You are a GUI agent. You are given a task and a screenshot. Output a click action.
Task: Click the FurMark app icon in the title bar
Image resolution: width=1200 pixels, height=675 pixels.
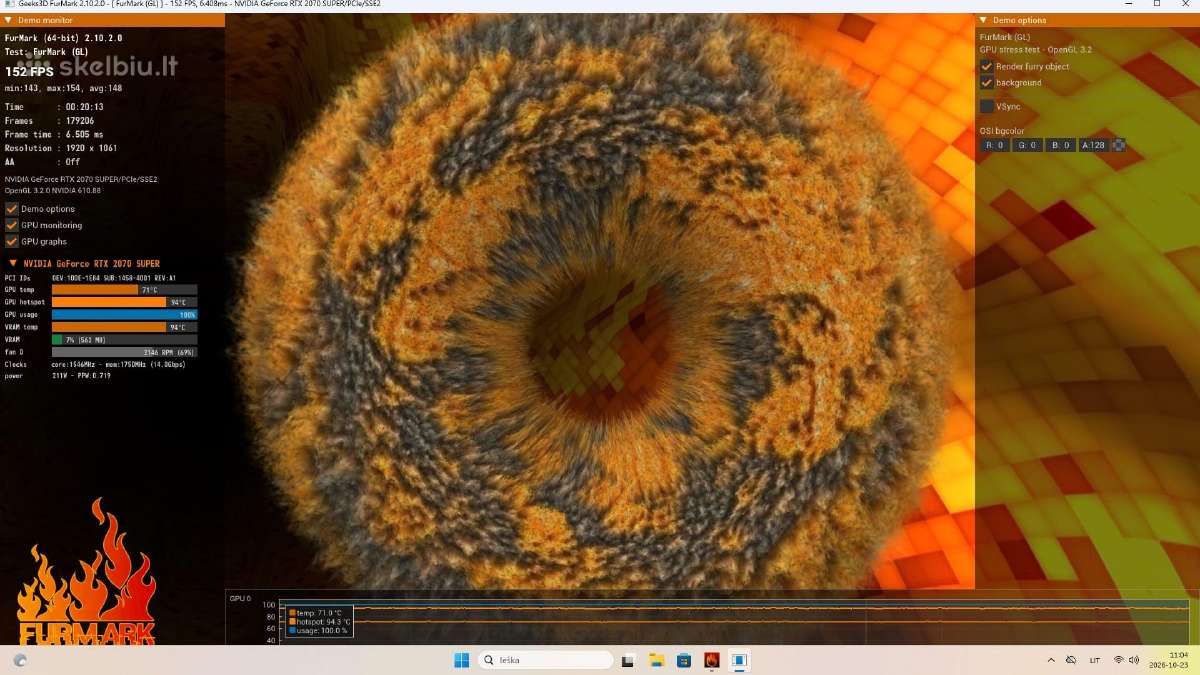pyautogui.click(x=8, y=5)
